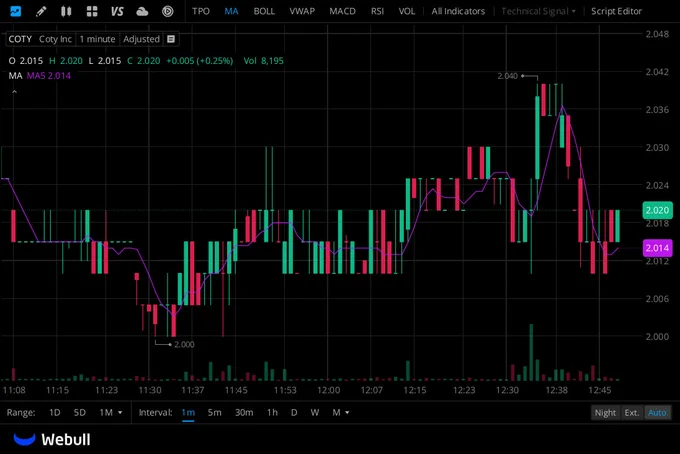Click the purple 2.014 MA value tag
This screenshot has height=454, width=680.
pos(657,248)
